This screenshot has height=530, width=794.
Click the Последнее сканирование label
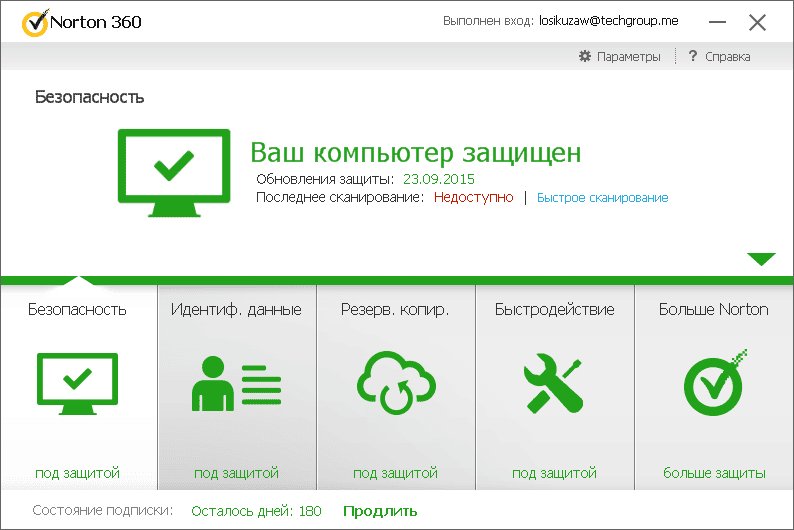[x=340, y=197]
